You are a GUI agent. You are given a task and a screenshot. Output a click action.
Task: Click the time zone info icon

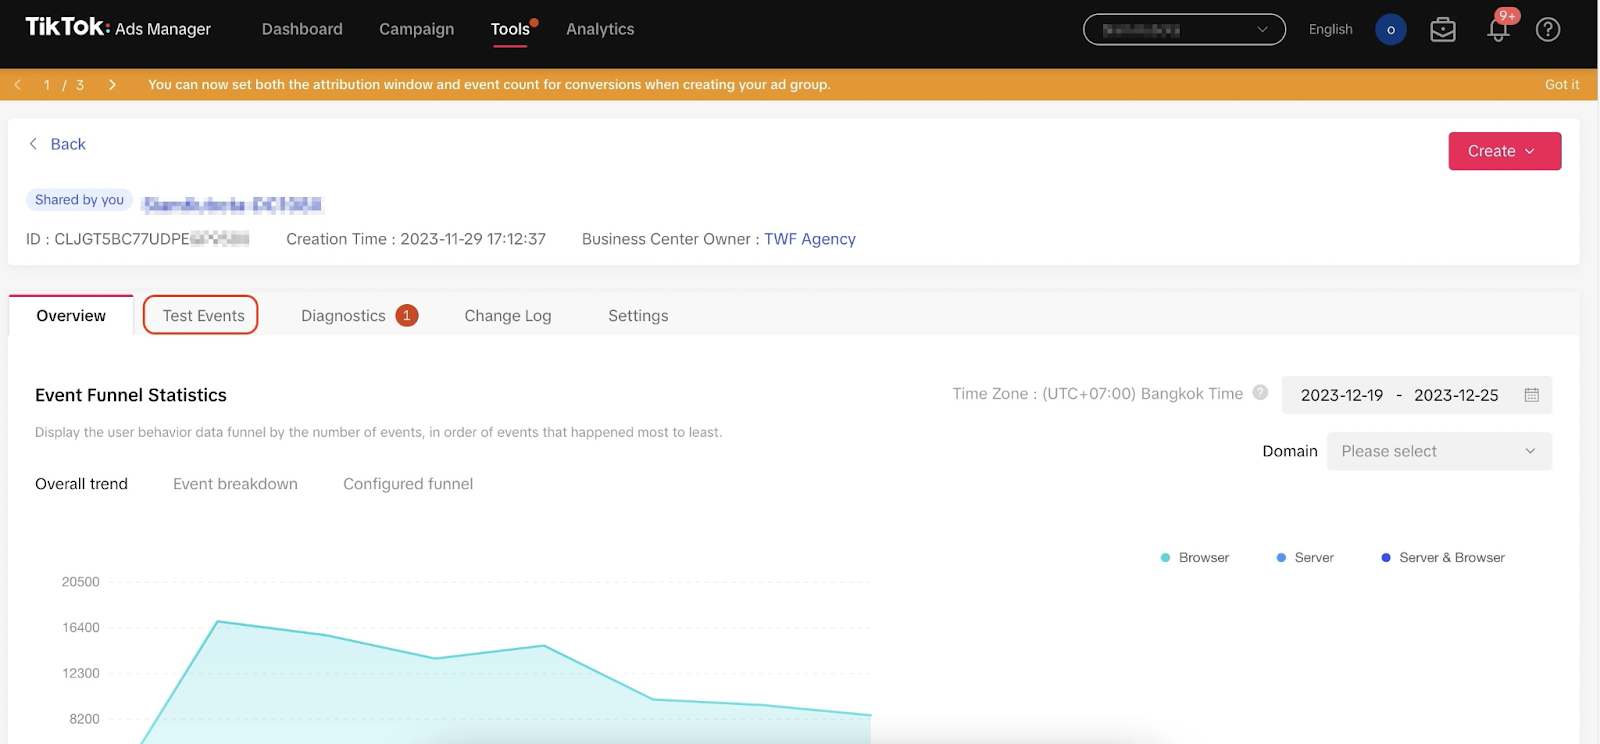[1260, 393]
